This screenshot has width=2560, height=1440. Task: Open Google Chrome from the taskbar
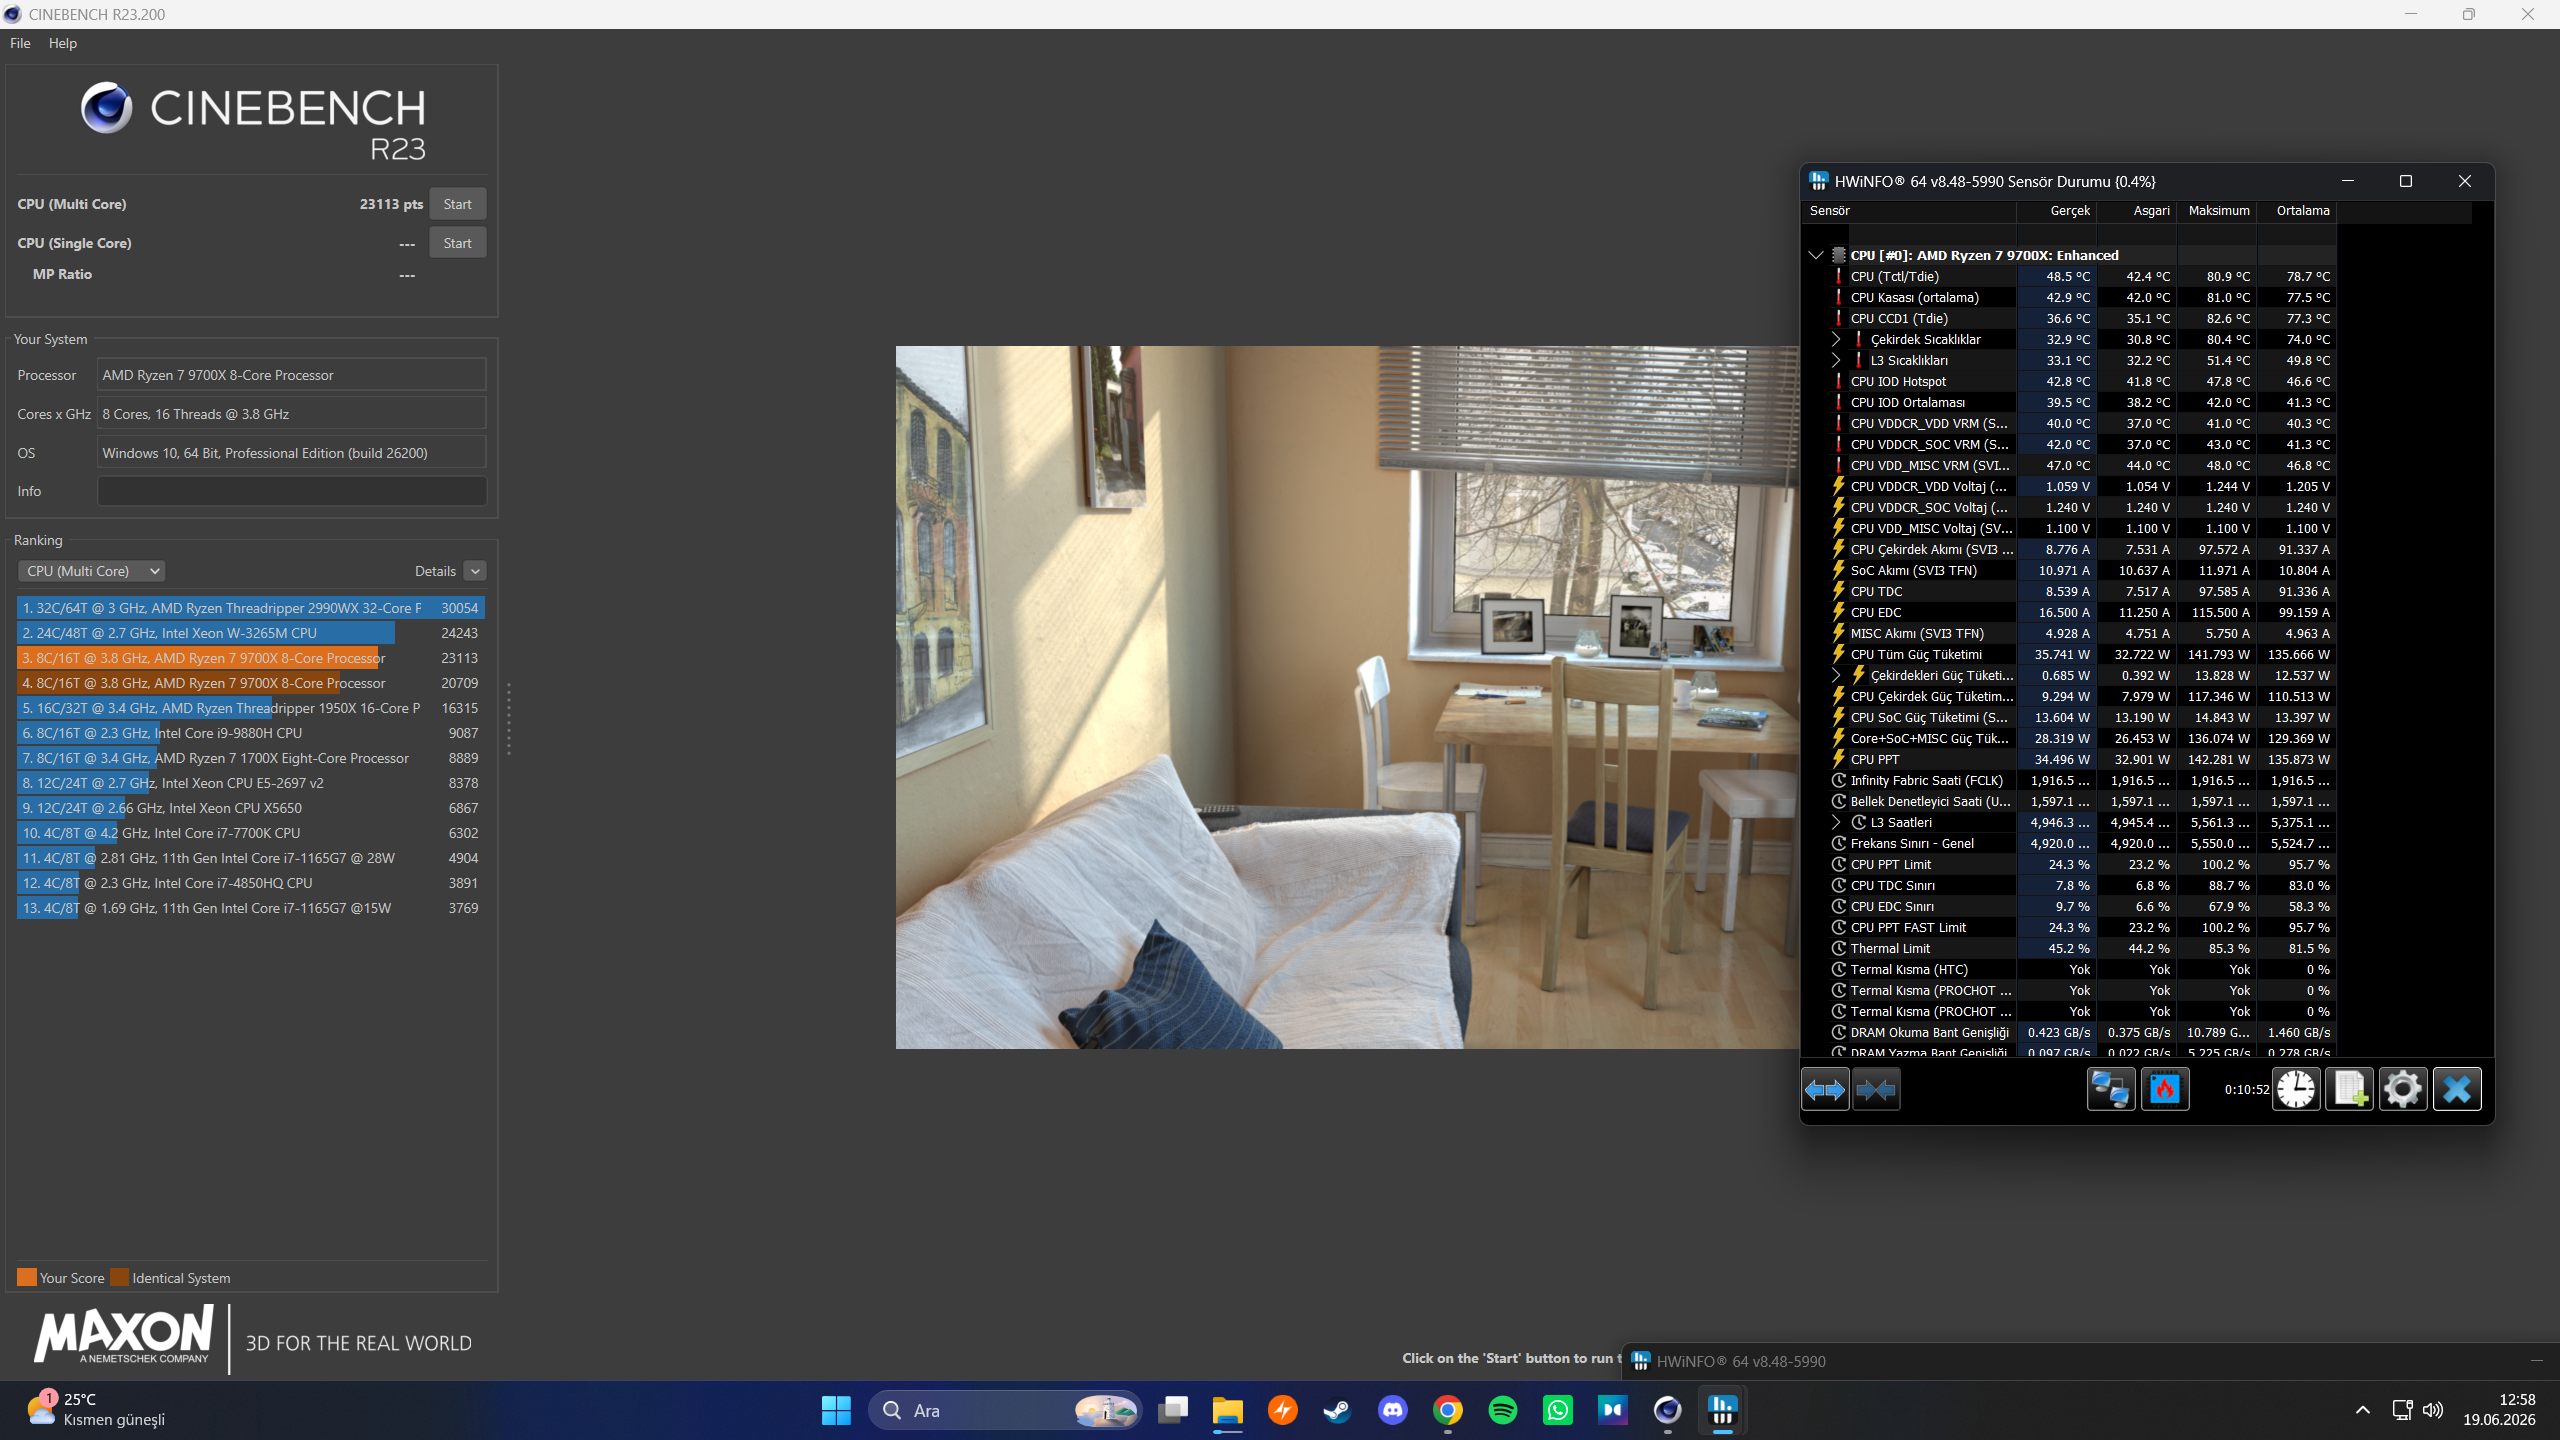1448,1410
